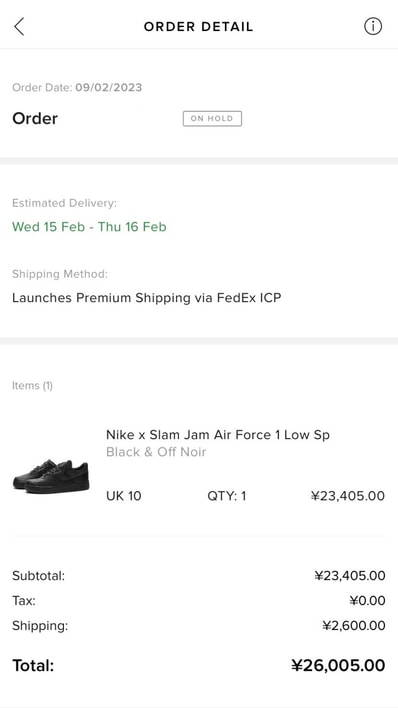Open the info icon in header

point(373,26)
